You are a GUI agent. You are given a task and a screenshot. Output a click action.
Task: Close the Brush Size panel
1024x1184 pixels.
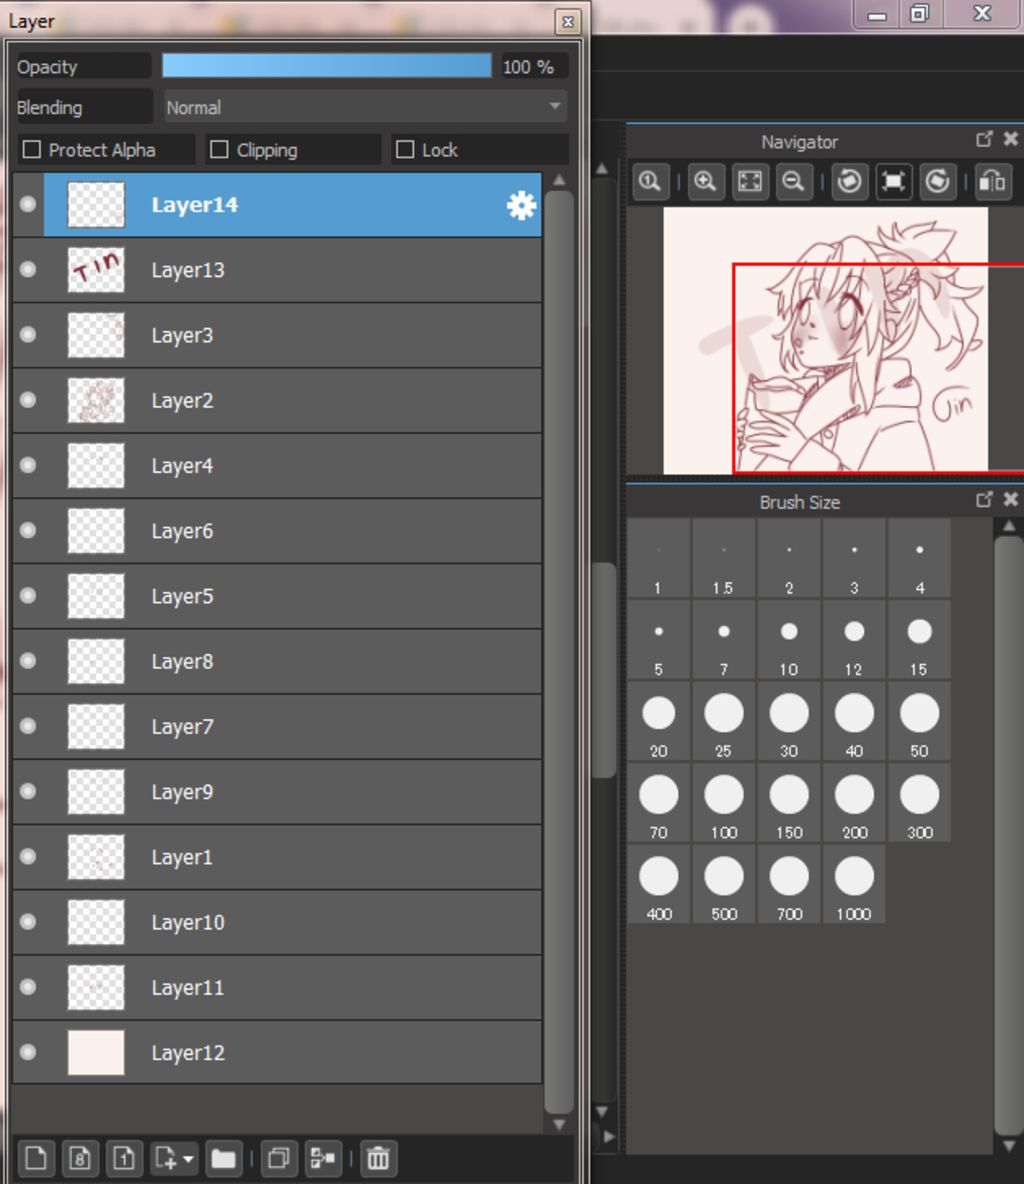point(1010,499)
